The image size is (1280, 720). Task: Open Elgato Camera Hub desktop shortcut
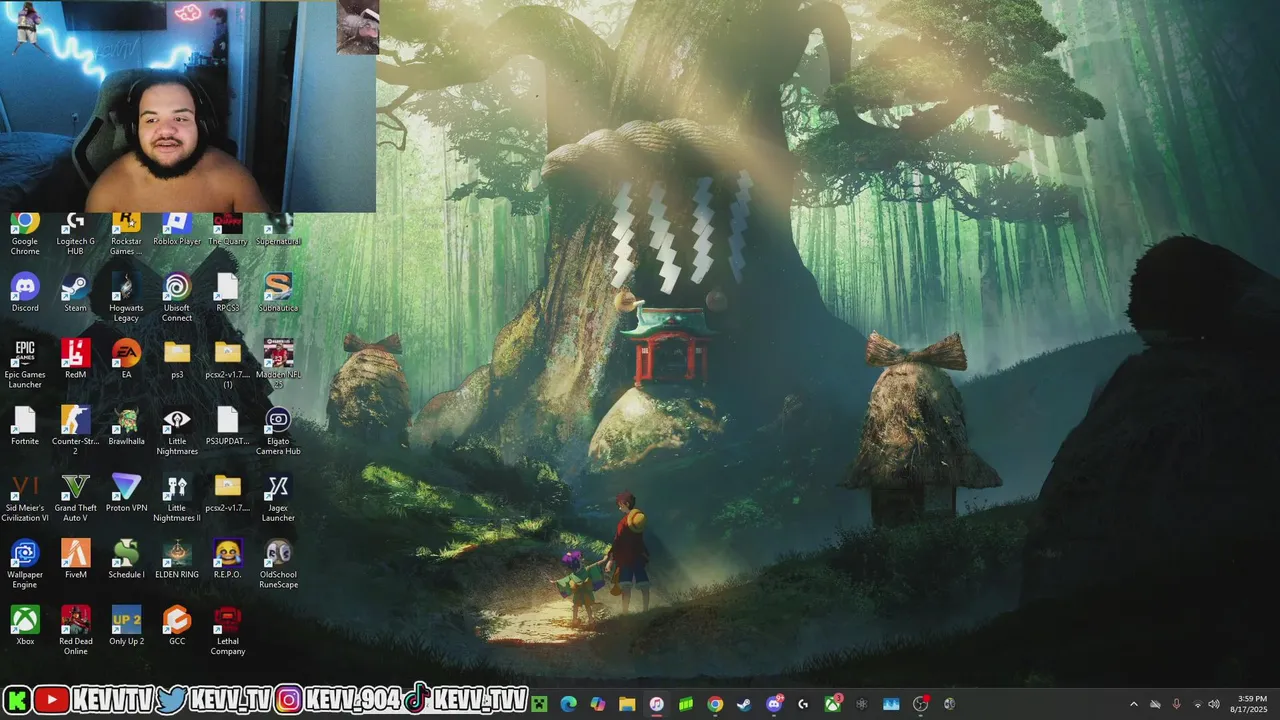(278, 430)
